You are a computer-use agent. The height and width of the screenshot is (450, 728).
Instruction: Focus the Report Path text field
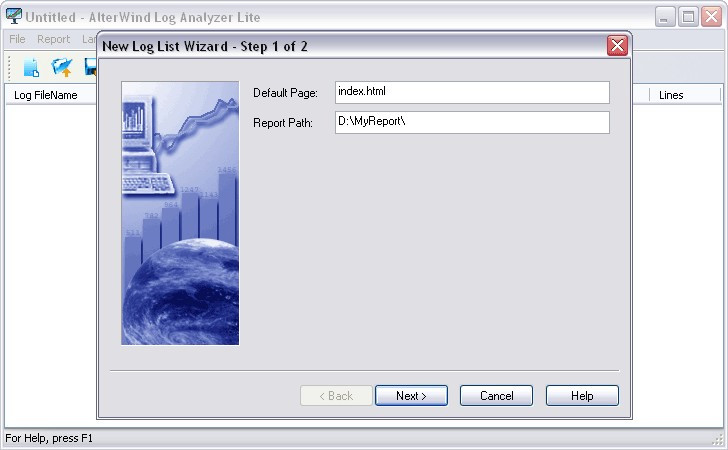(x=472, y=122)
